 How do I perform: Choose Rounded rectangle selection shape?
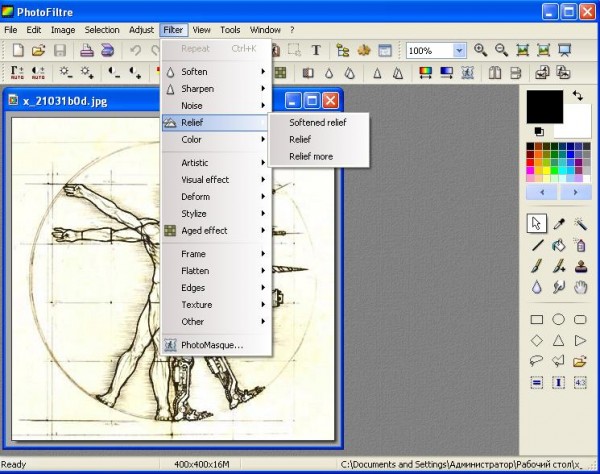click(580, 319)
